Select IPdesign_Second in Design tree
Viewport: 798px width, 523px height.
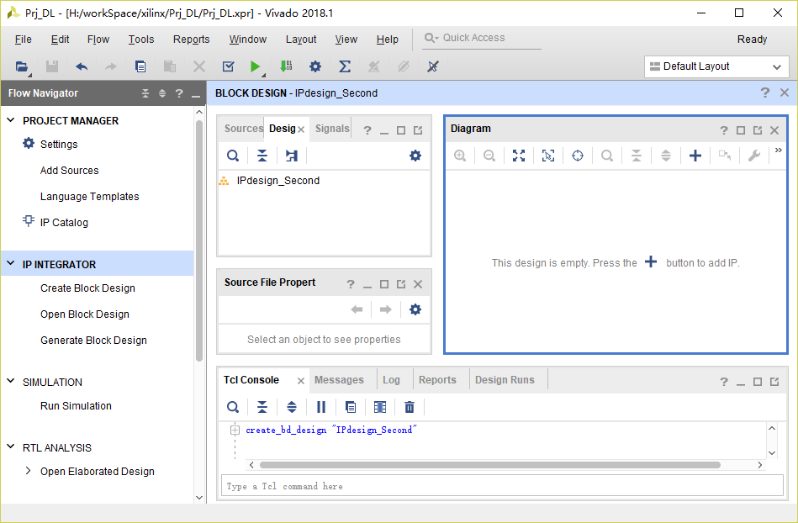tap(278, 181)
